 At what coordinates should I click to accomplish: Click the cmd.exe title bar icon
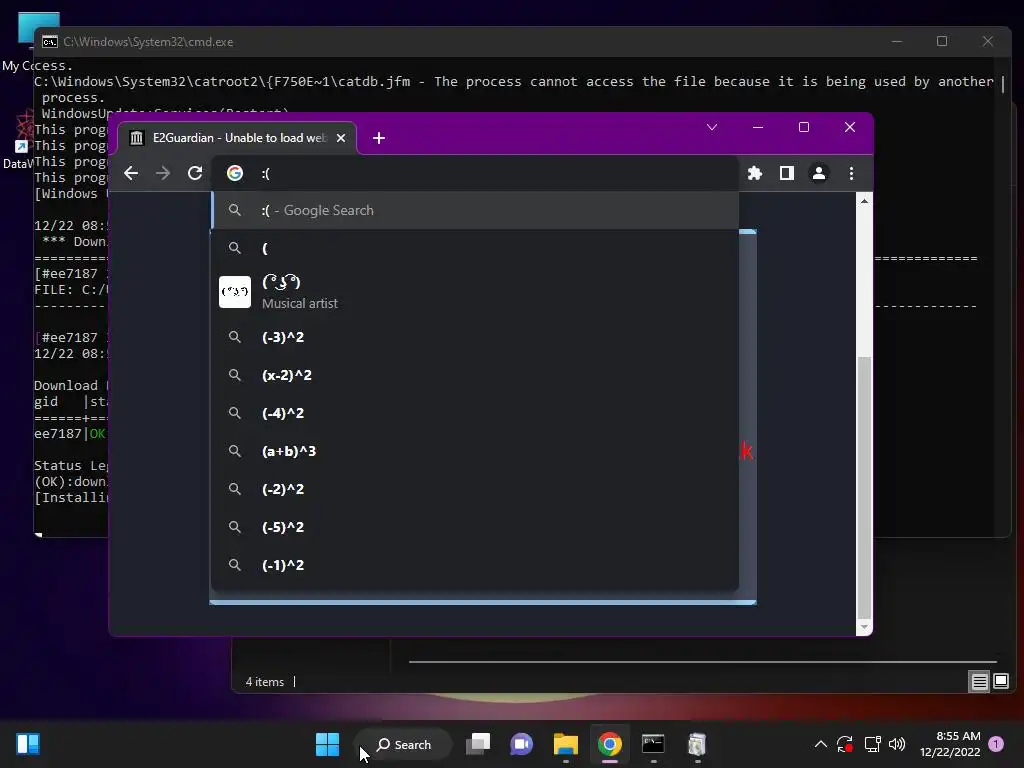pos(50,42)
